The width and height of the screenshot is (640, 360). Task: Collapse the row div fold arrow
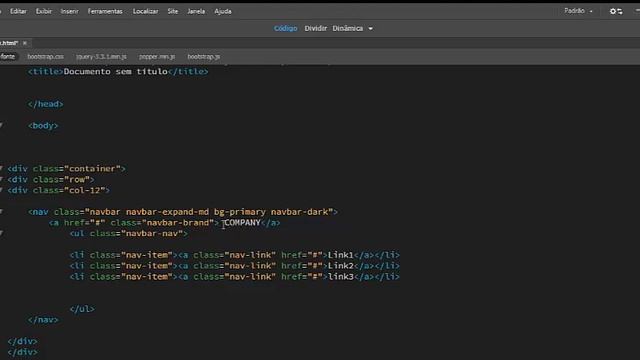2,179
